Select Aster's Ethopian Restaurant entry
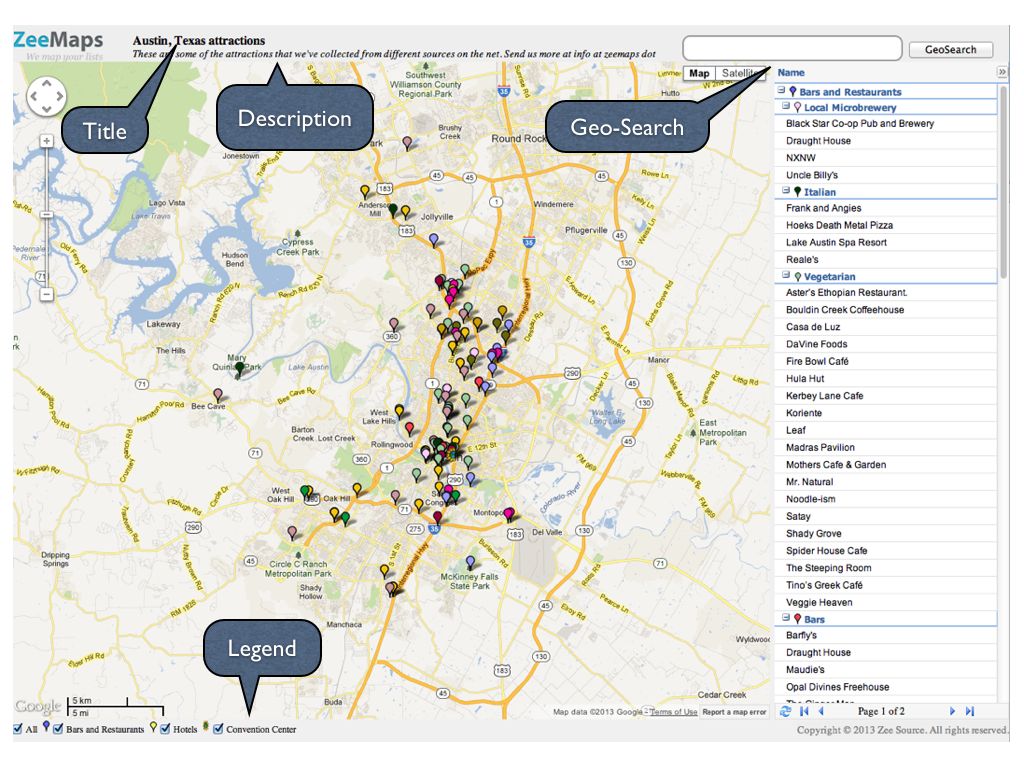Viewport: 1024px width, 768px height. pos(886,293)
